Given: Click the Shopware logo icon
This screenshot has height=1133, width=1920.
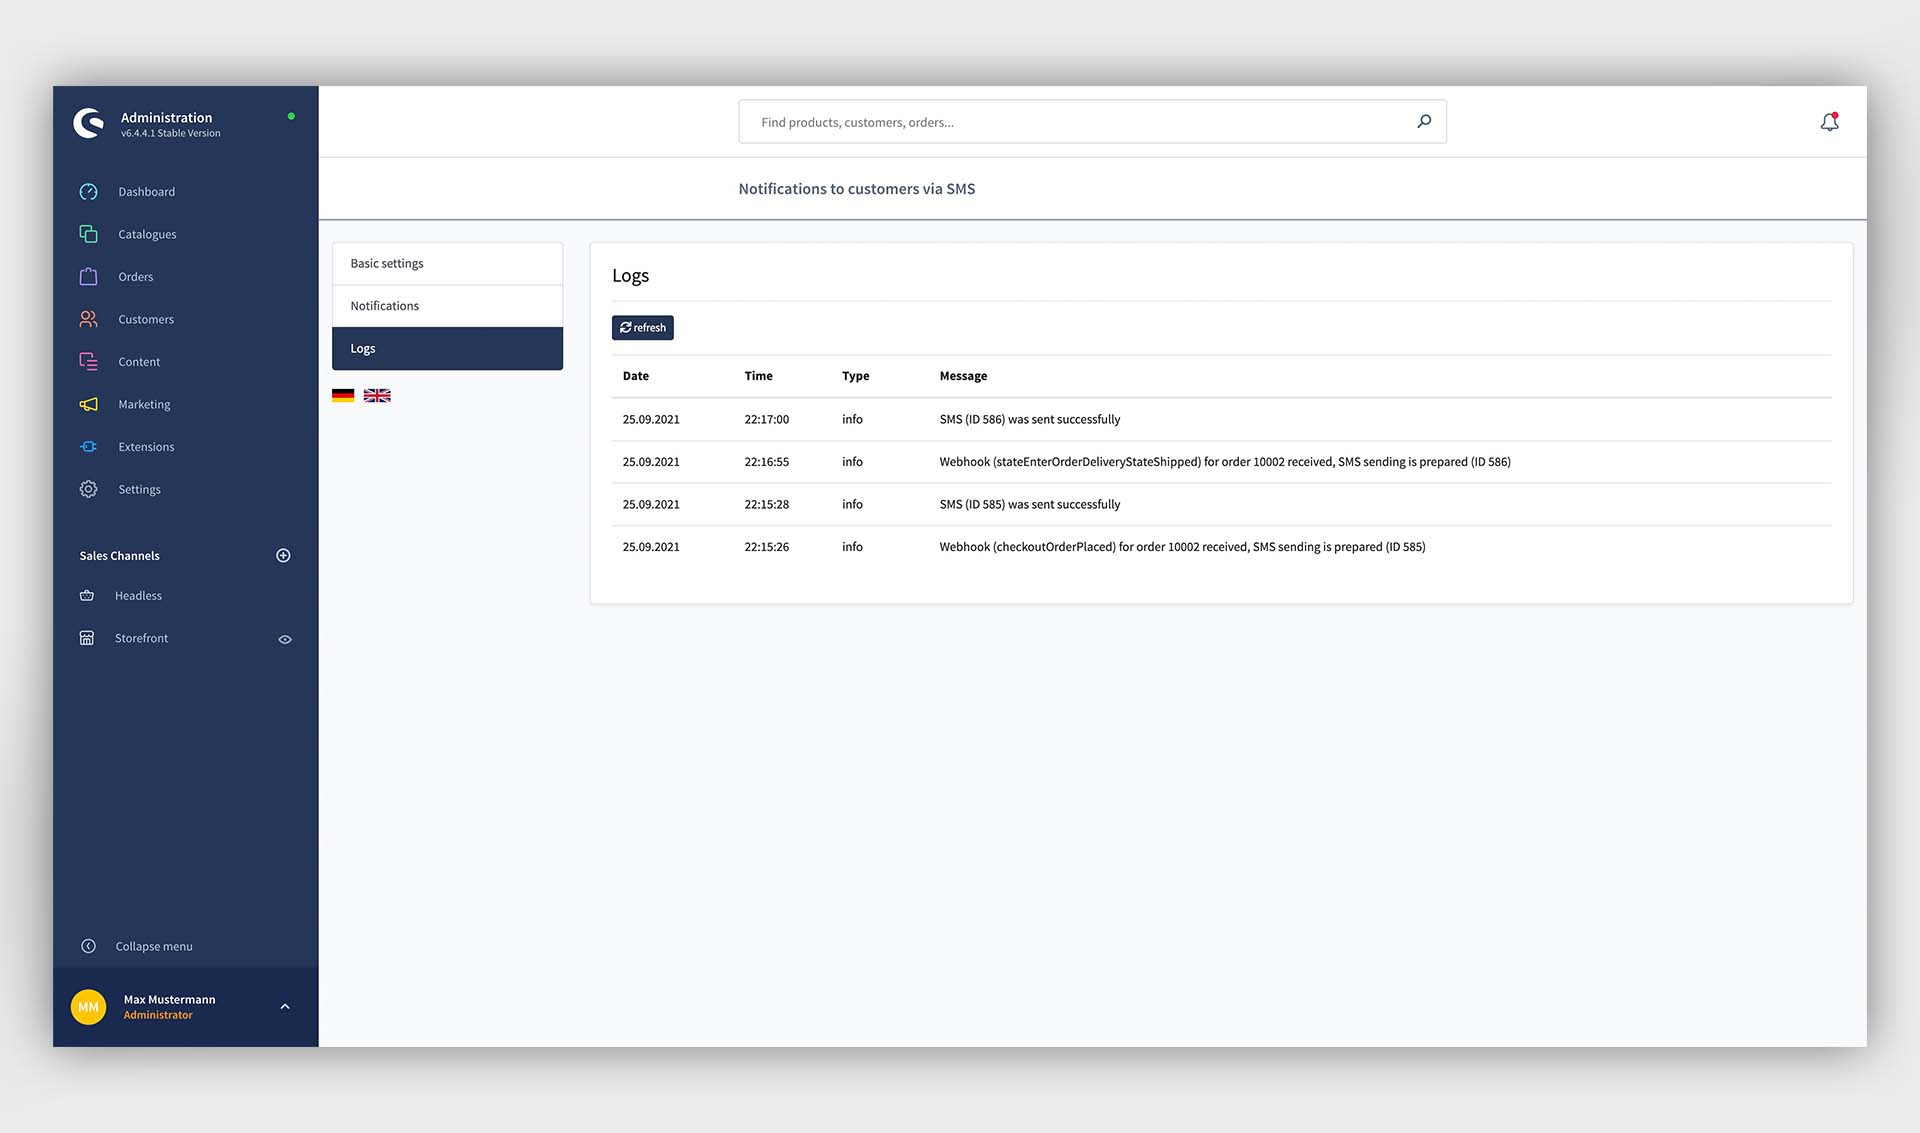Looking at the screenshot, I should coord(88,123).
